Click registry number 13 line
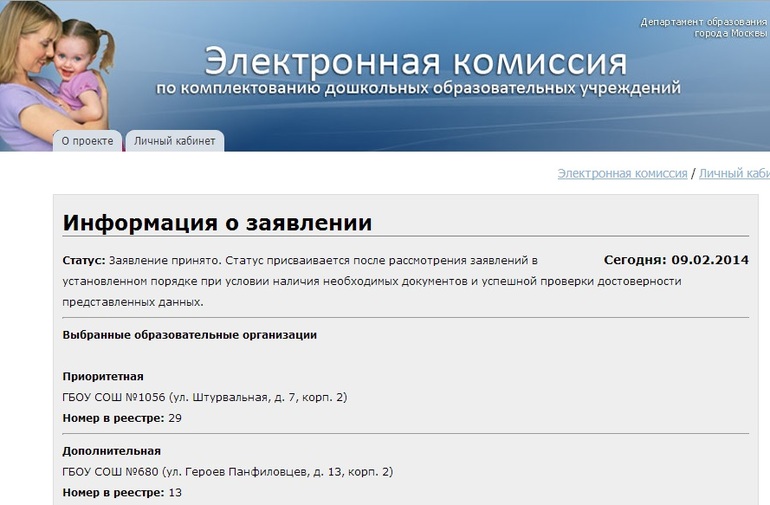 [122, 493]
